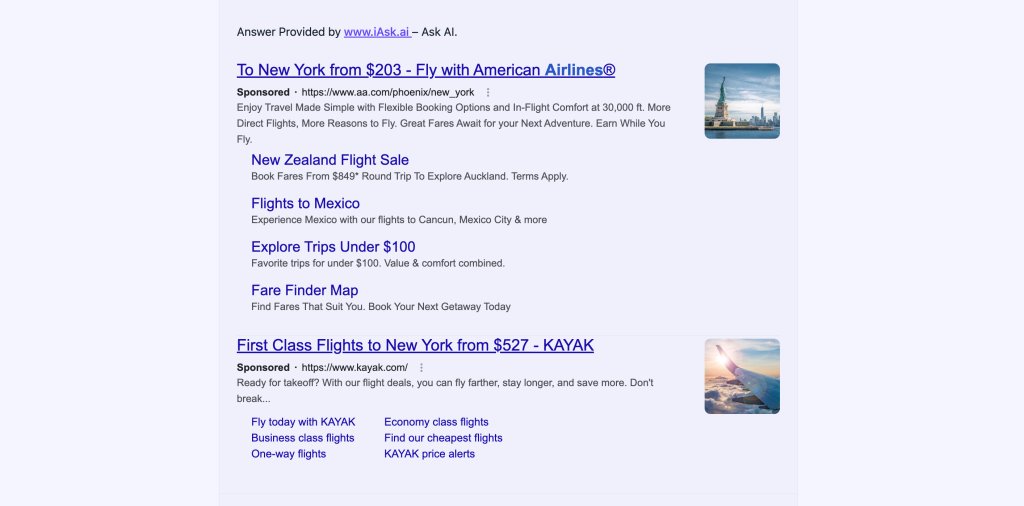Viewport: 1024px width, 506px height.
Task: Open Fly today with KAYAK link
Action: click(303, 422)
